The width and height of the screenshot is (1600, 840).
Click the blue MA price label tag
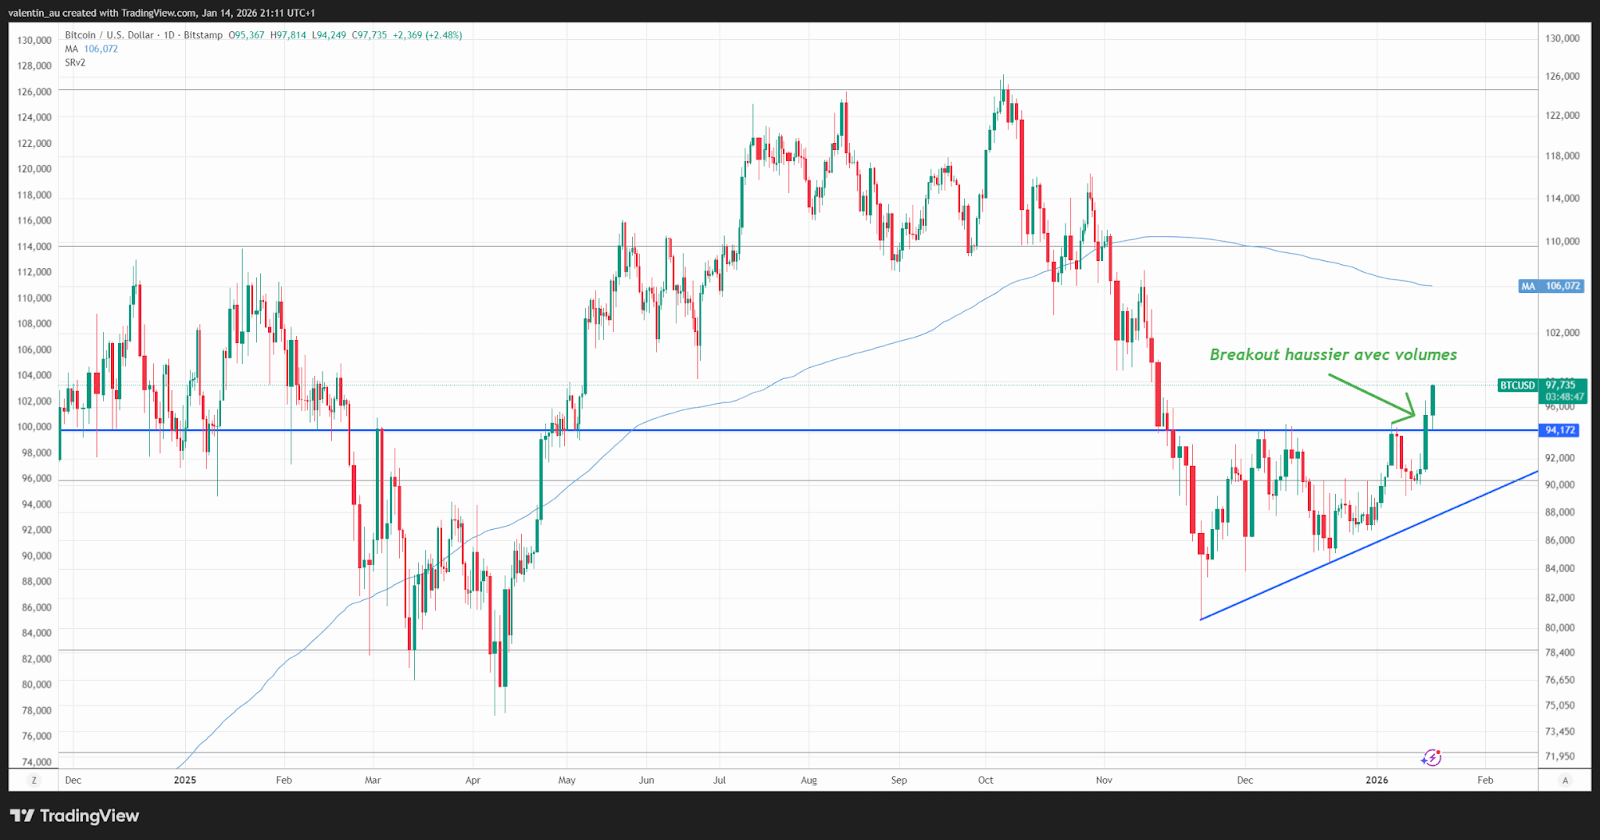click(x=1550, y=286)
